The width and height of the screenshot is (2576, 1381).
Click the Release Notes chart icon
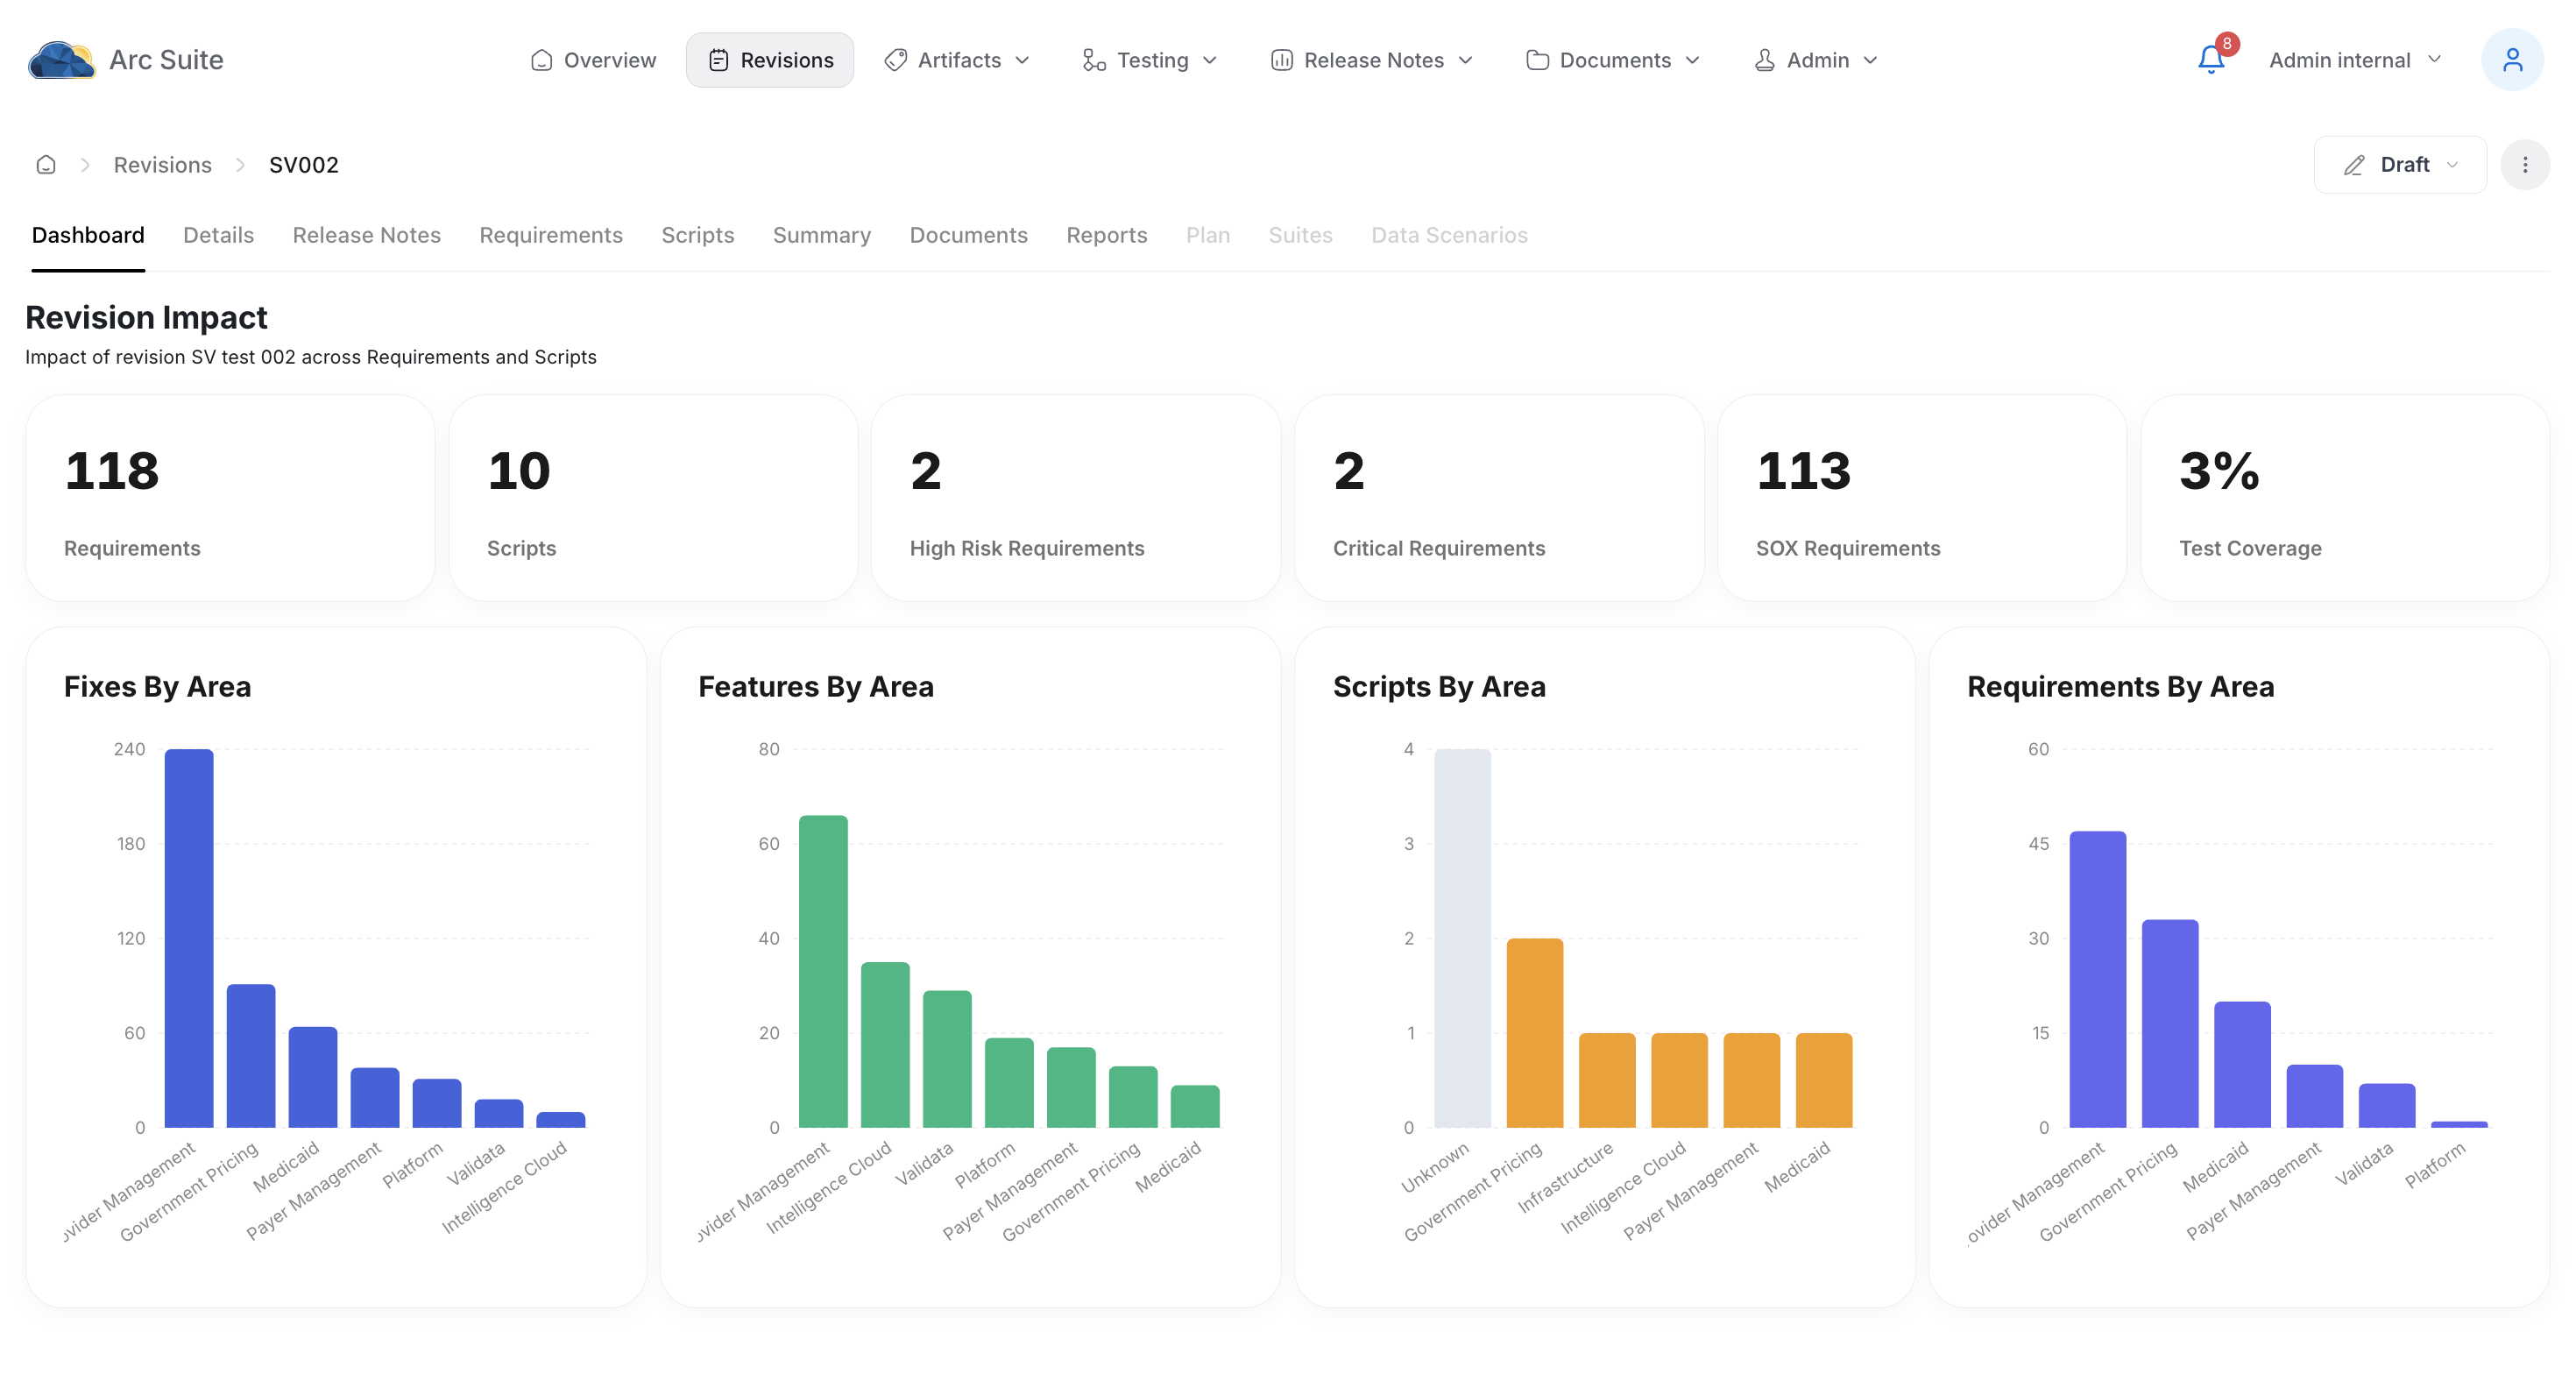[x=1281, y=60]
